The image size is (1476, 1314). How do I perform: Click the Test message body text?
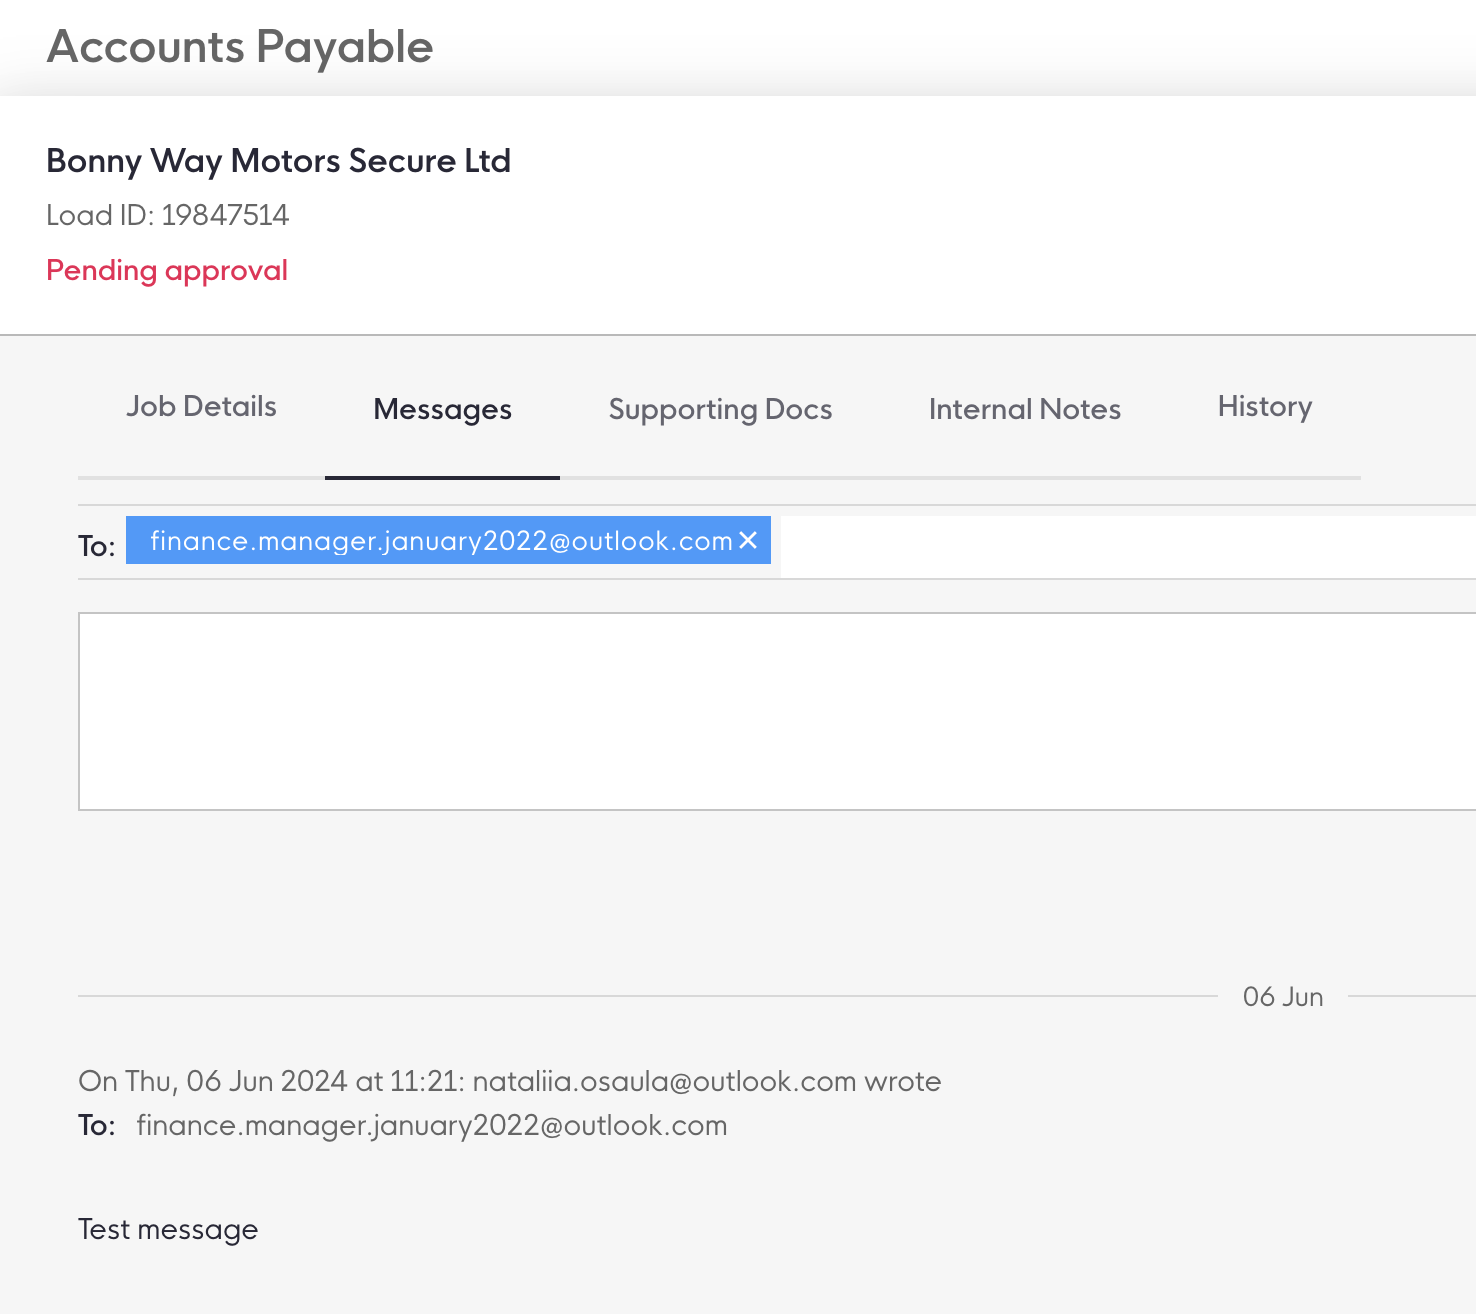coord(168,1229)
